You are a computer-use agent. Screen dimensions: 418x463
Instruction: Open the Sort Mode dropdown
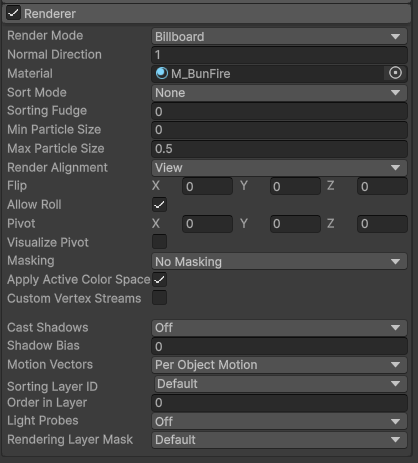click(x=279, y=93)
